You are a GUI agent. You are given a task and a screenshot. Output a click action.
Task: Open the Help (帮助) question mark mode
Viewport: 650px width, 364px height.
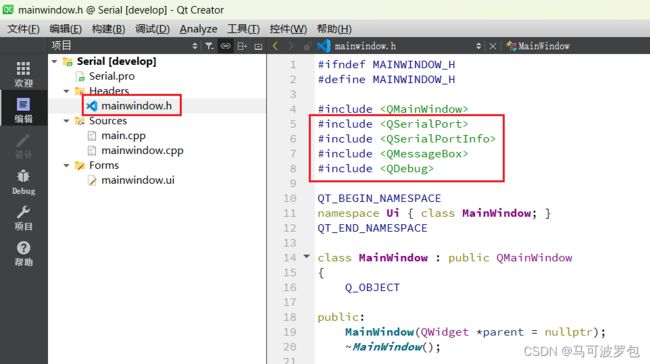[23, 253]
